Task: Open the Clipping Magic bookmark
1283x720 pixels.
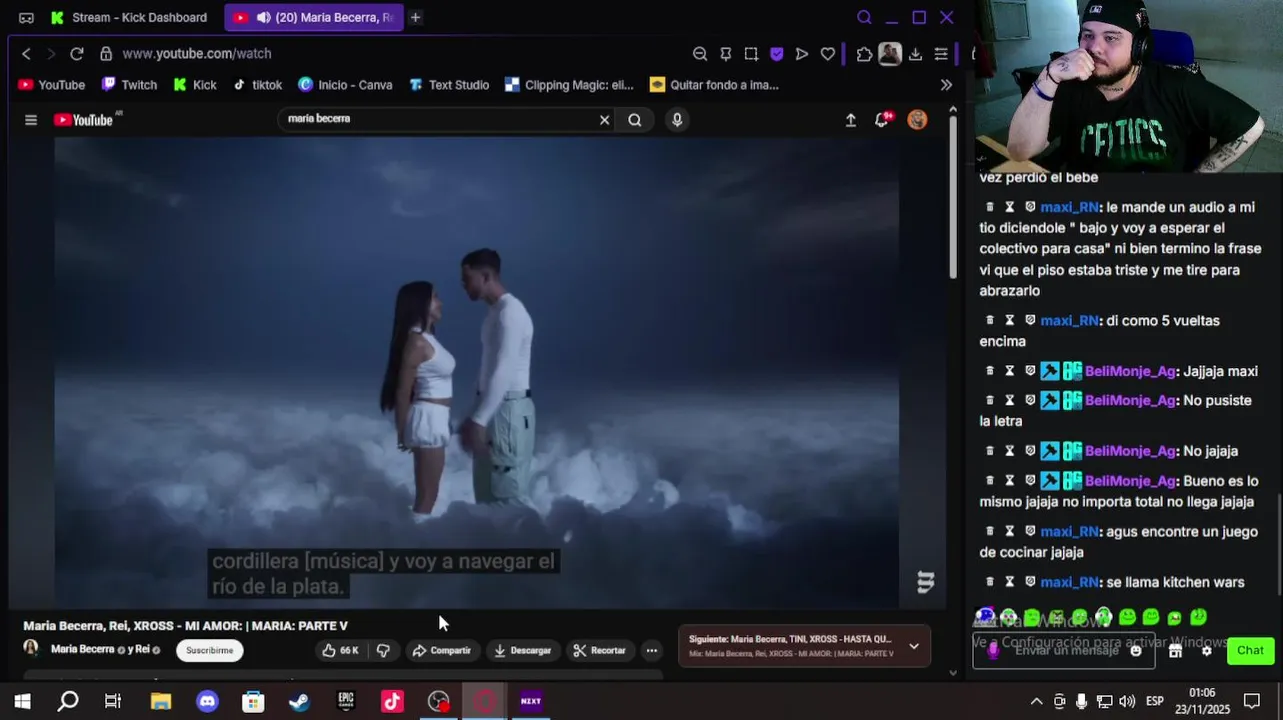Action: 569,85
